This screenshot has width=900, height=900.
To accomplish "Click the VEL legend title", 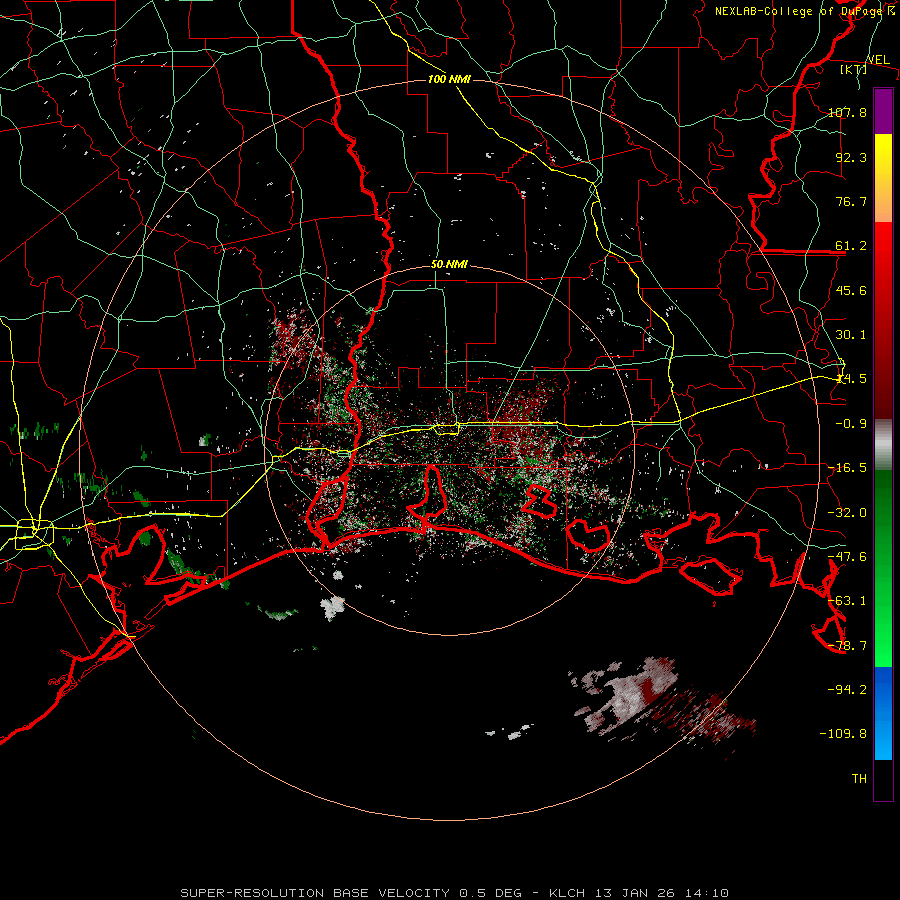I will pos(878,60).
